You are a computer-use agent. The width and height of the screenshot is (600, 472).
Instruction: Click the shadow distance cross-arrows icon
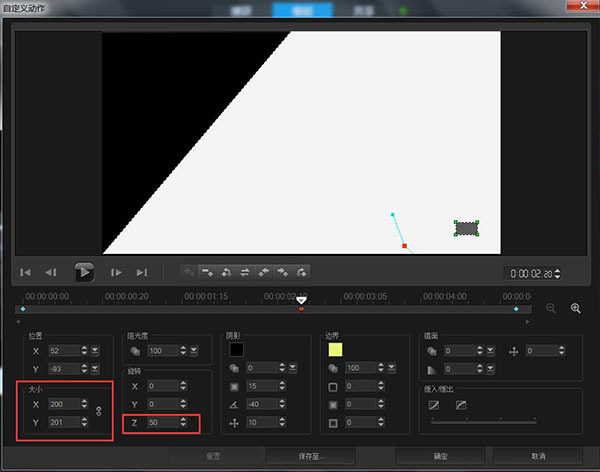(234, 423)
